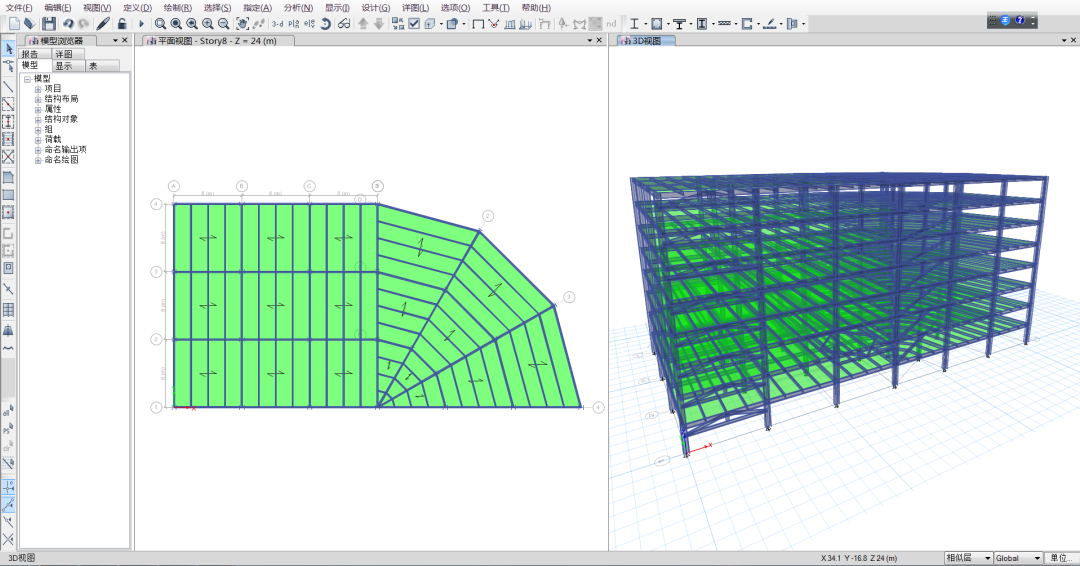1080x566 pixels.
Task: Open the 分析(N) menu
Action: tap(298, 8)
